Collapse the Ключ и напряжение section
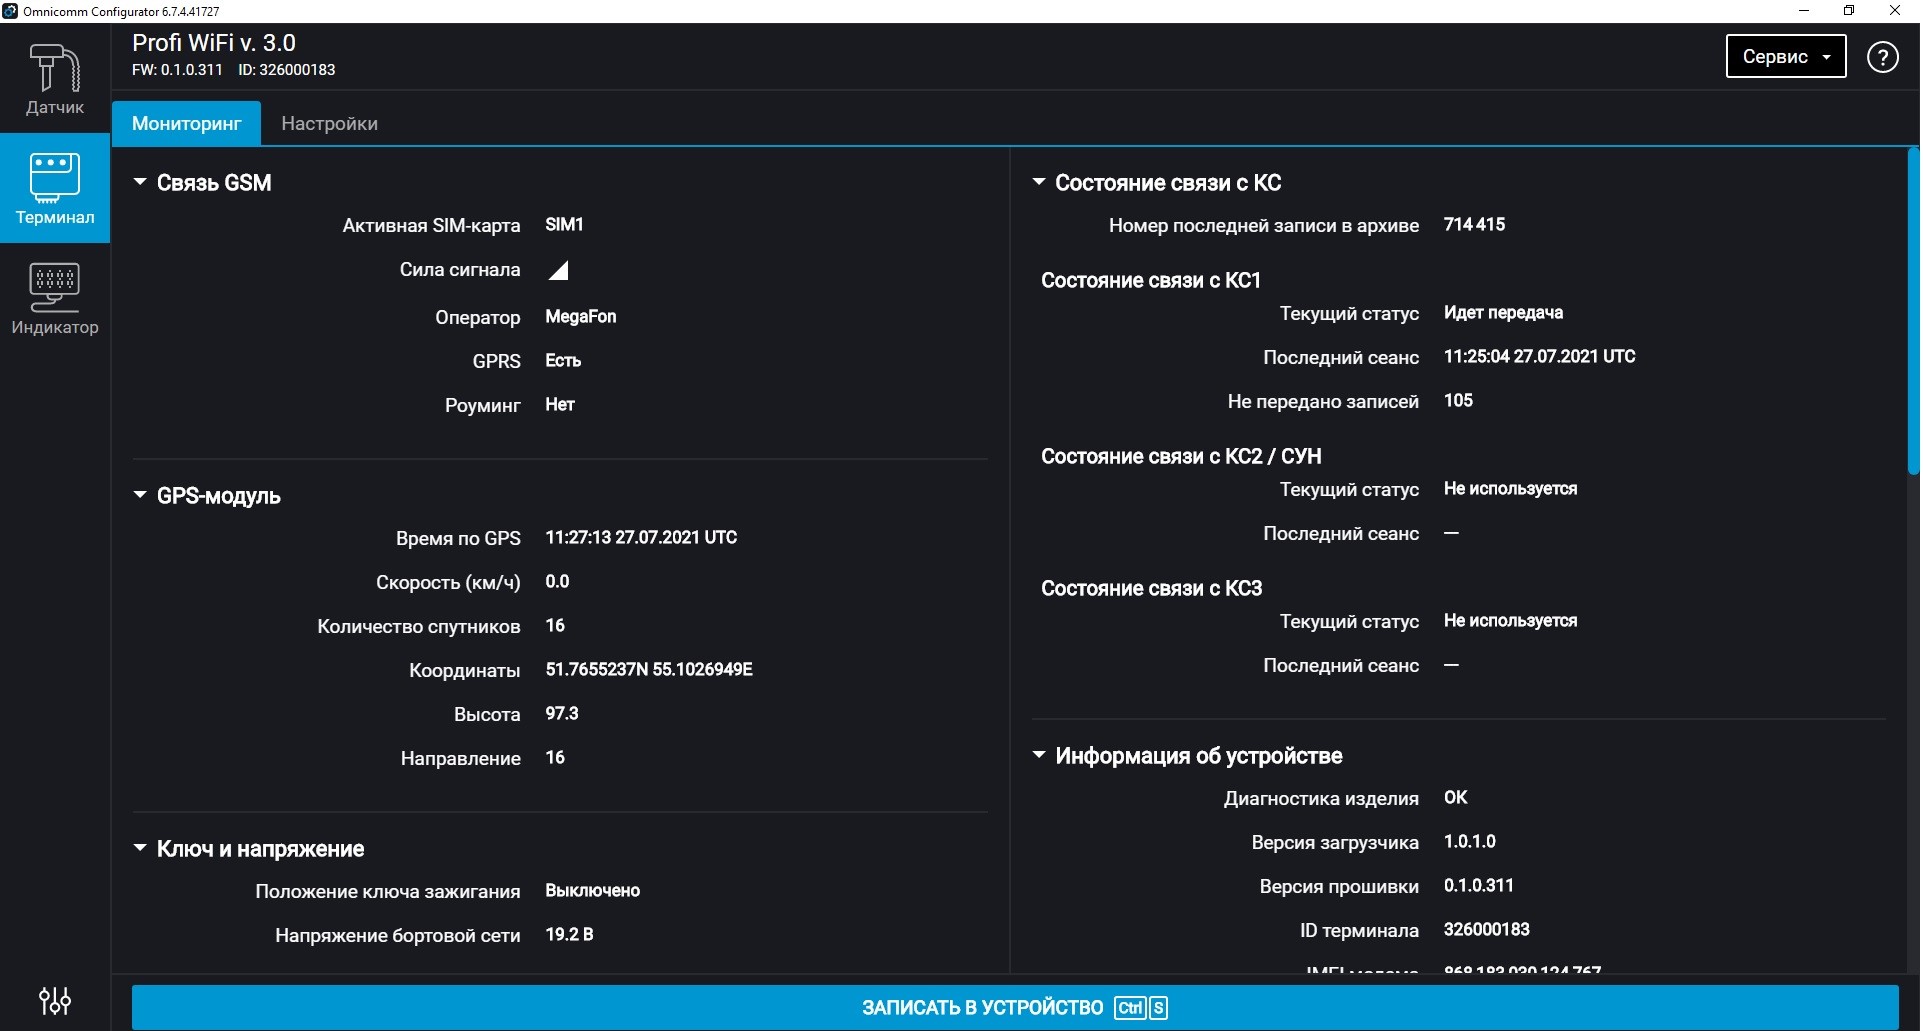 click(140, 848)
